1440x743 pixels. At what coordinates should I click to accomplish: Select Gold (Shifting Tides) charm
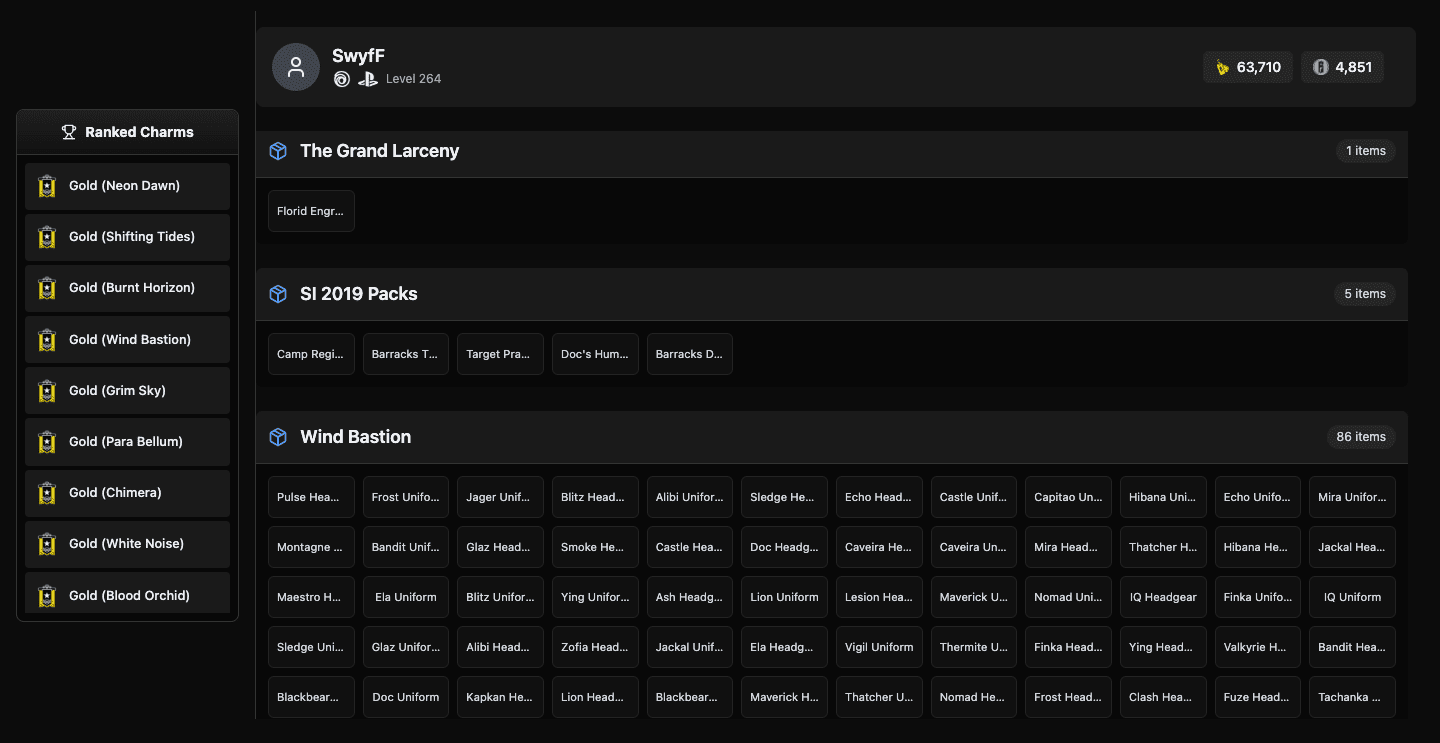[x=131, y=237]
